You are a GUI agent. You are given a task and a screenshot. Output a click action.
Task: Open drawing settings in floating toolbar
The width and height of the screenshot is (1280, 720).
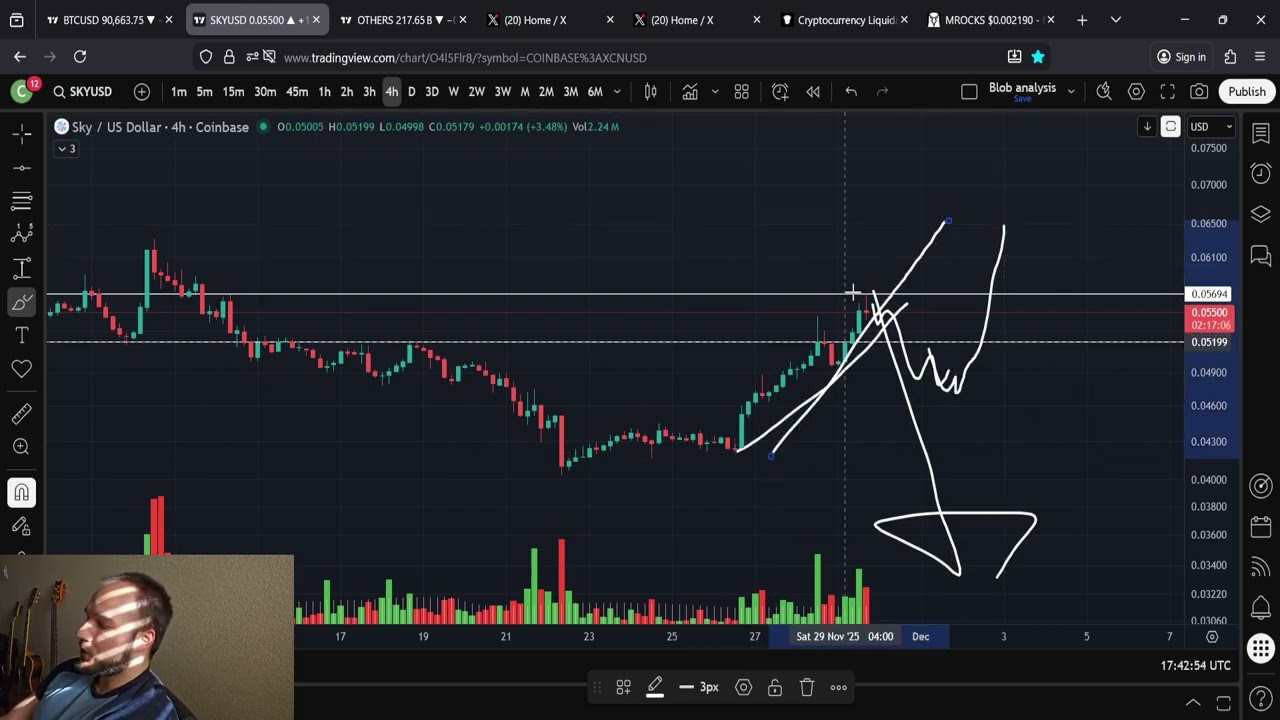743,687
